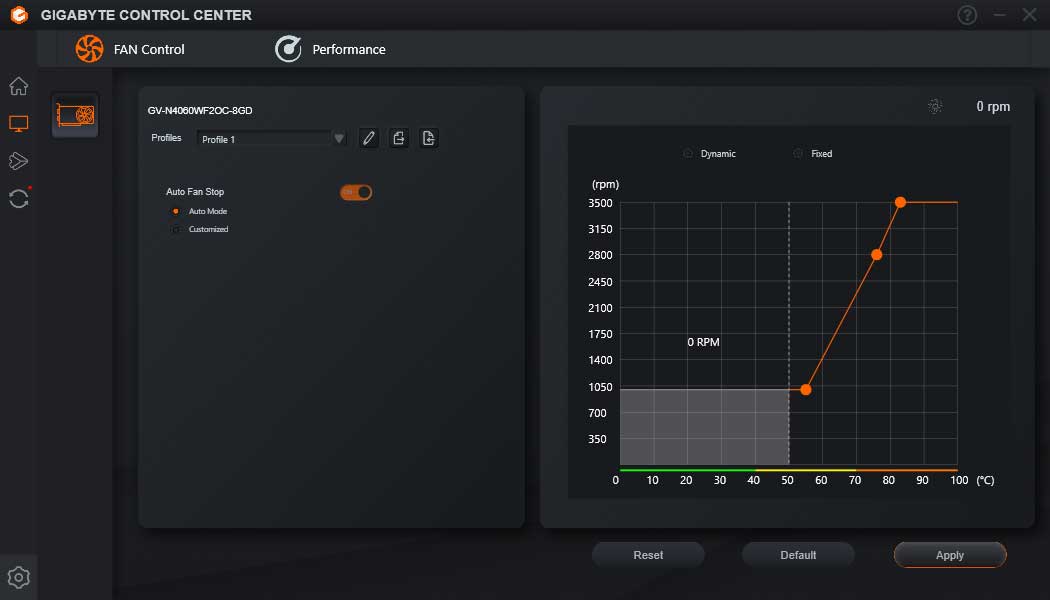Select the FAN Control fan icon
This screenshot has width=1050, height=600.
pyautogui.click(x=90, y=48)
